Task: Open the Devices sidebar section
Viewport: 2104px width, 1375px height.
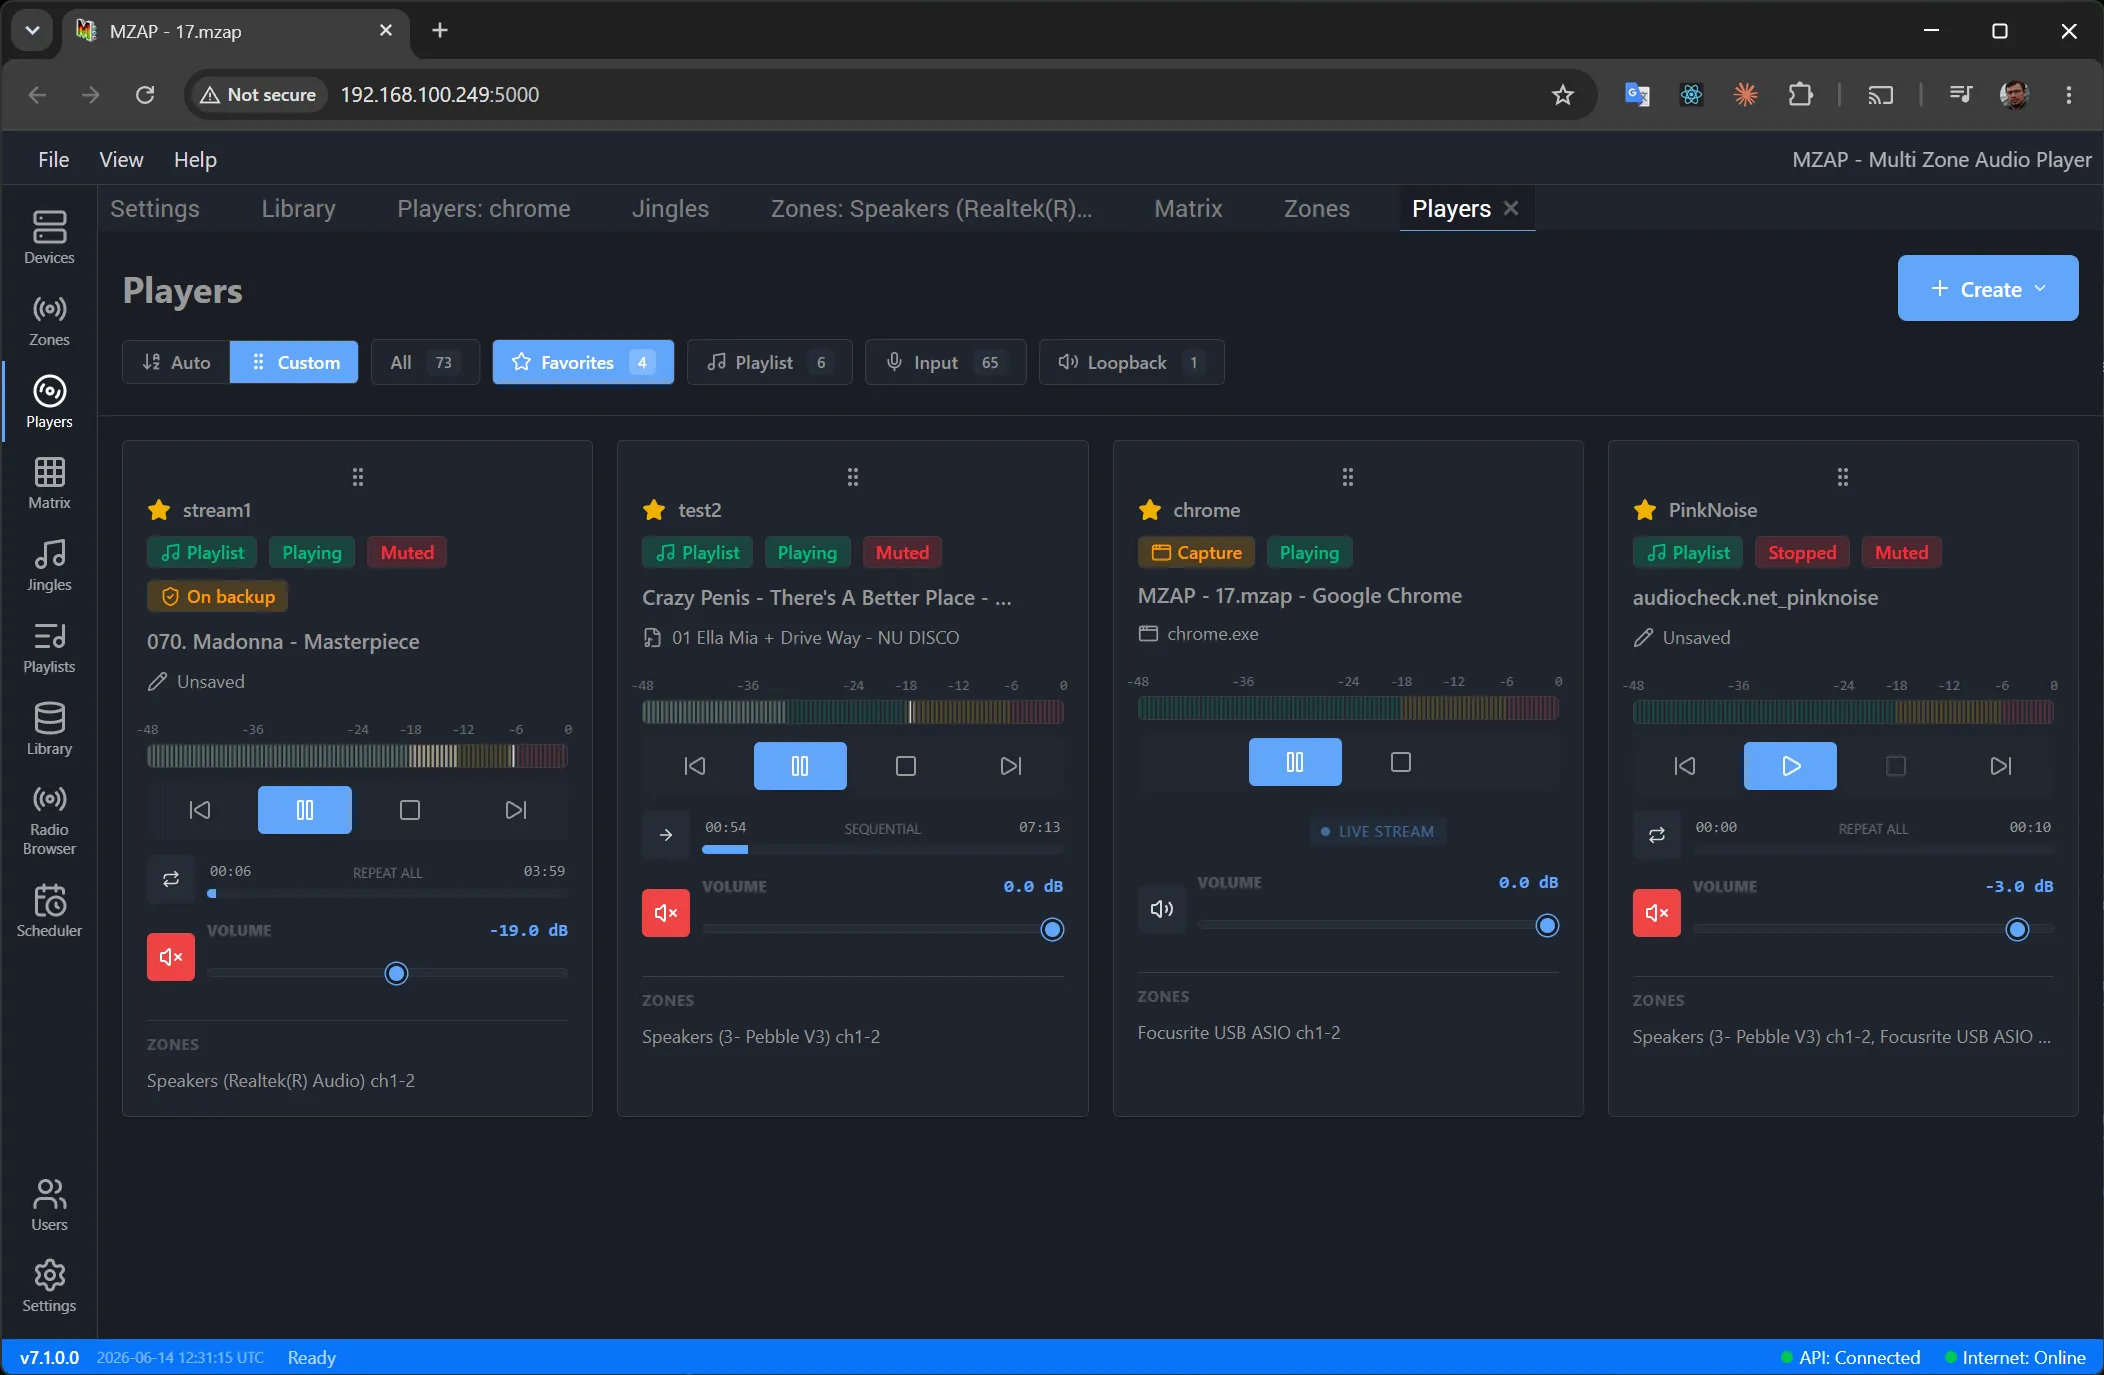Action: tap(49, 237)
